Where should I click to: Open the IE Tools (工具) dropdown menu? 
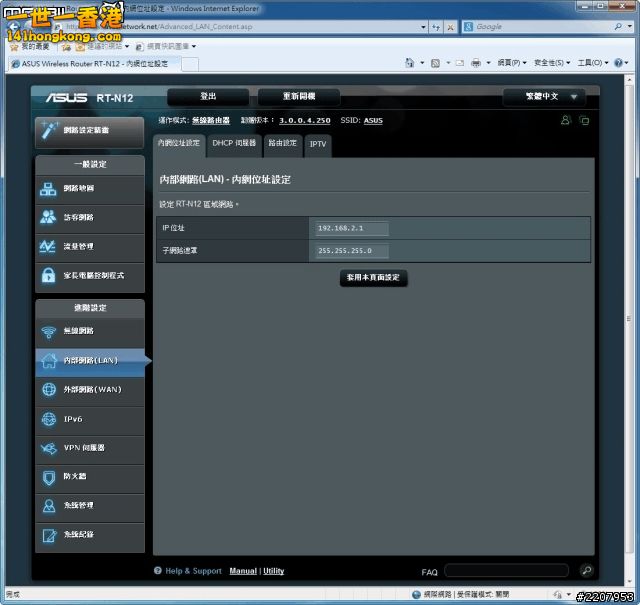tap(591, 63)
